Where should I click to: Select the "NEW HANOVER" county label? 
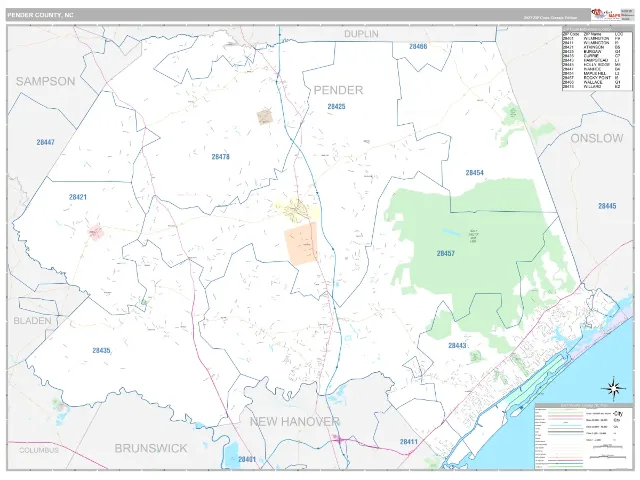(294, 422)
